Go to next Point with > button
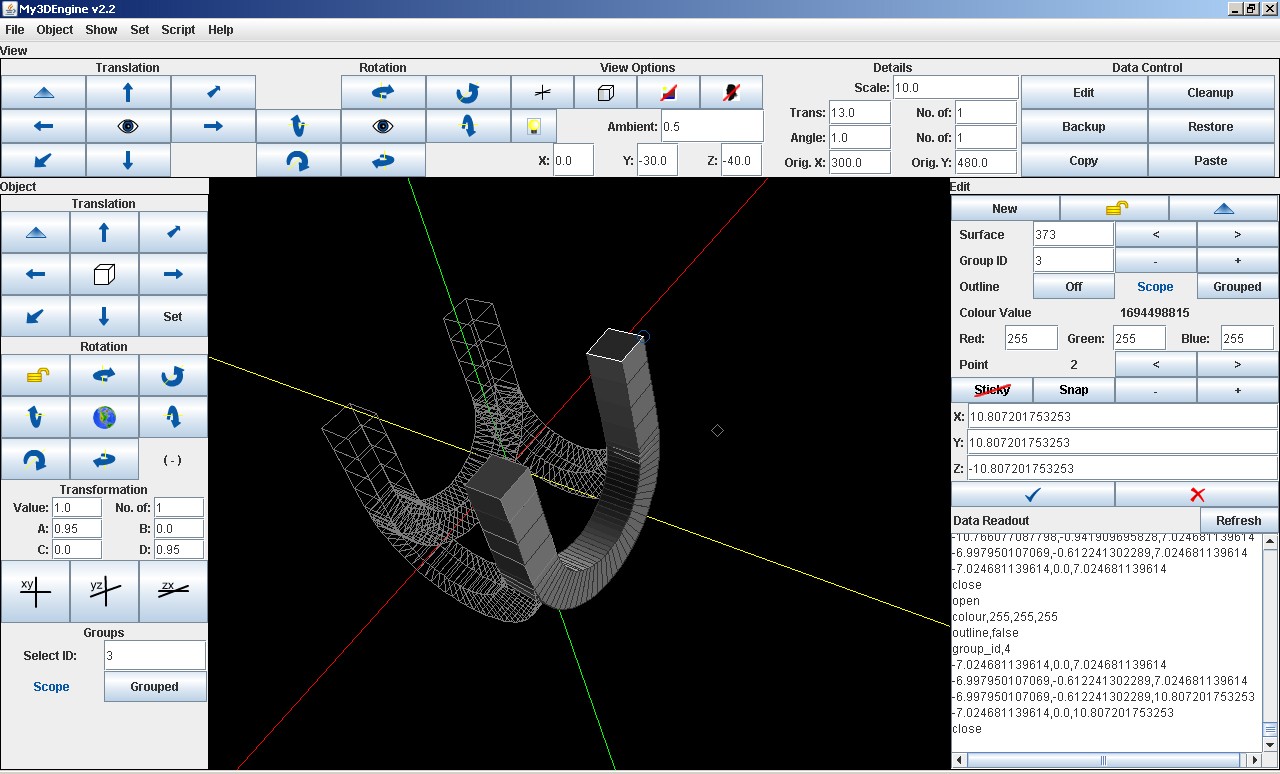Screen dimensions: 1280x774 1237,364
